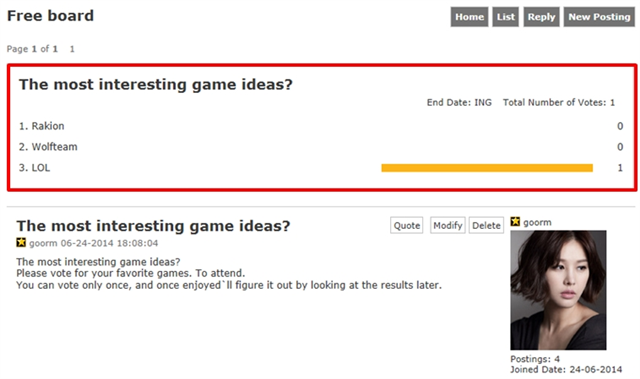The height and width of the screenshot is (379, 640).
Task: Click the Free board heading
Action: pos(50,16)
